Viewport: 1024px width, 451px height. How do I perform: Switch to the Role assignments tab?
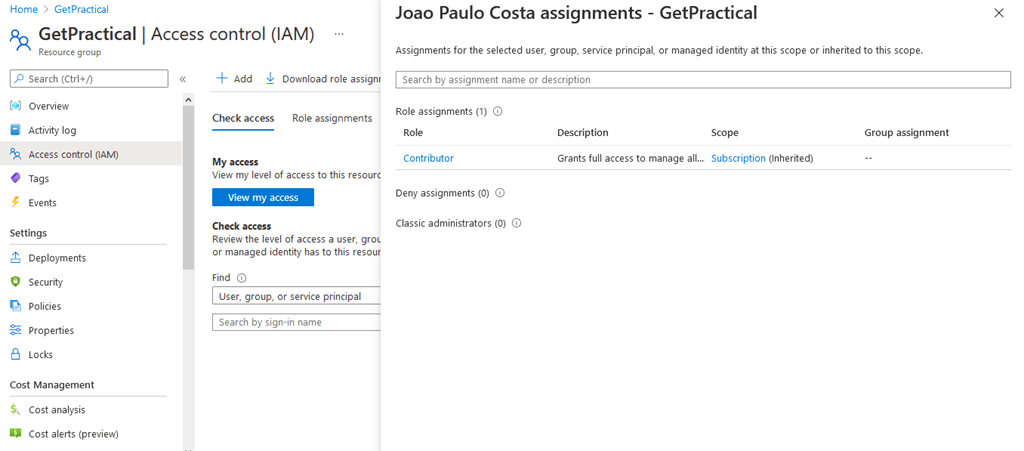click(x=332, y=118)
